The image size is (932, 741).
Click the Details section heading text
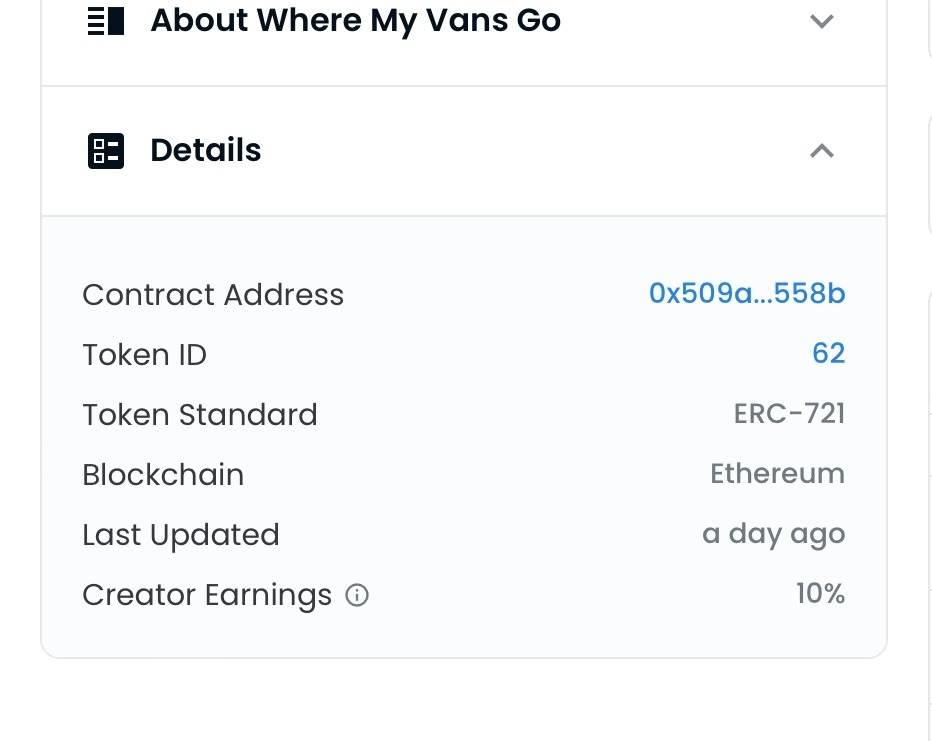tap(206, 151)
